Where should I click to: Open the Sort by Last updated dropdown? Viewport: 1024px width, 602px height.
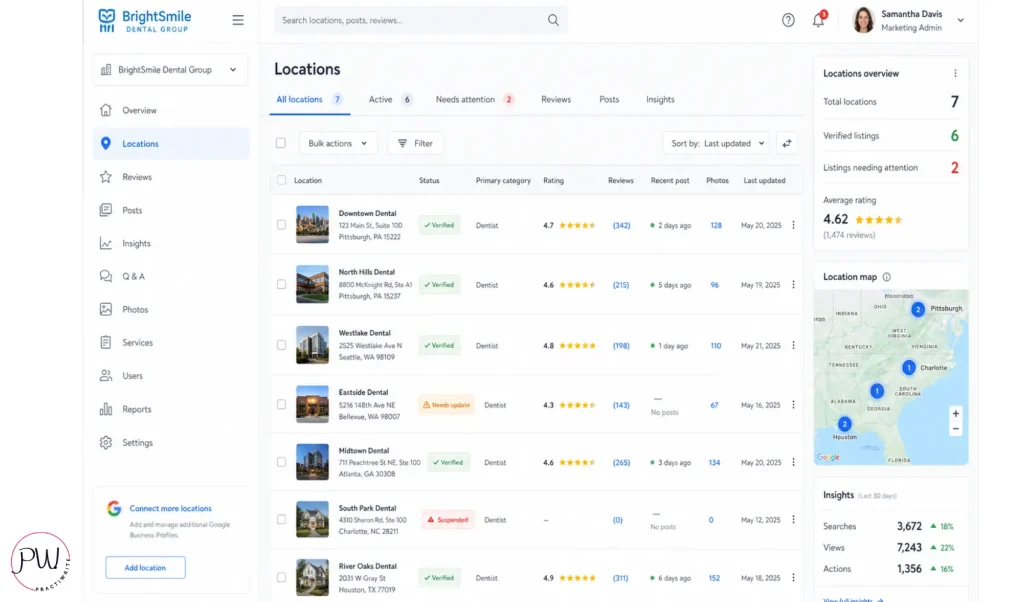click(716, 143)
